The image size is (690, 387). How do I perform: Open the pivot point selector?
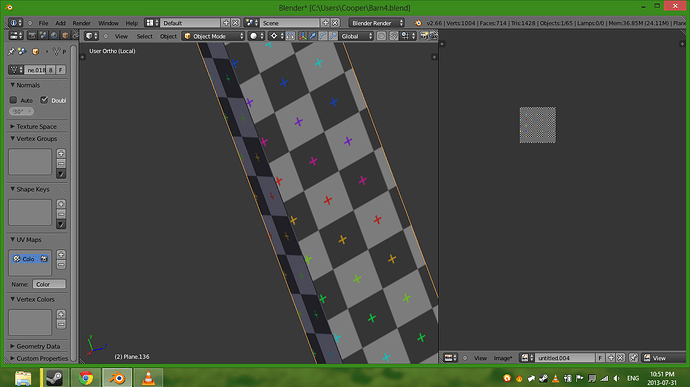tap(277, 36)
